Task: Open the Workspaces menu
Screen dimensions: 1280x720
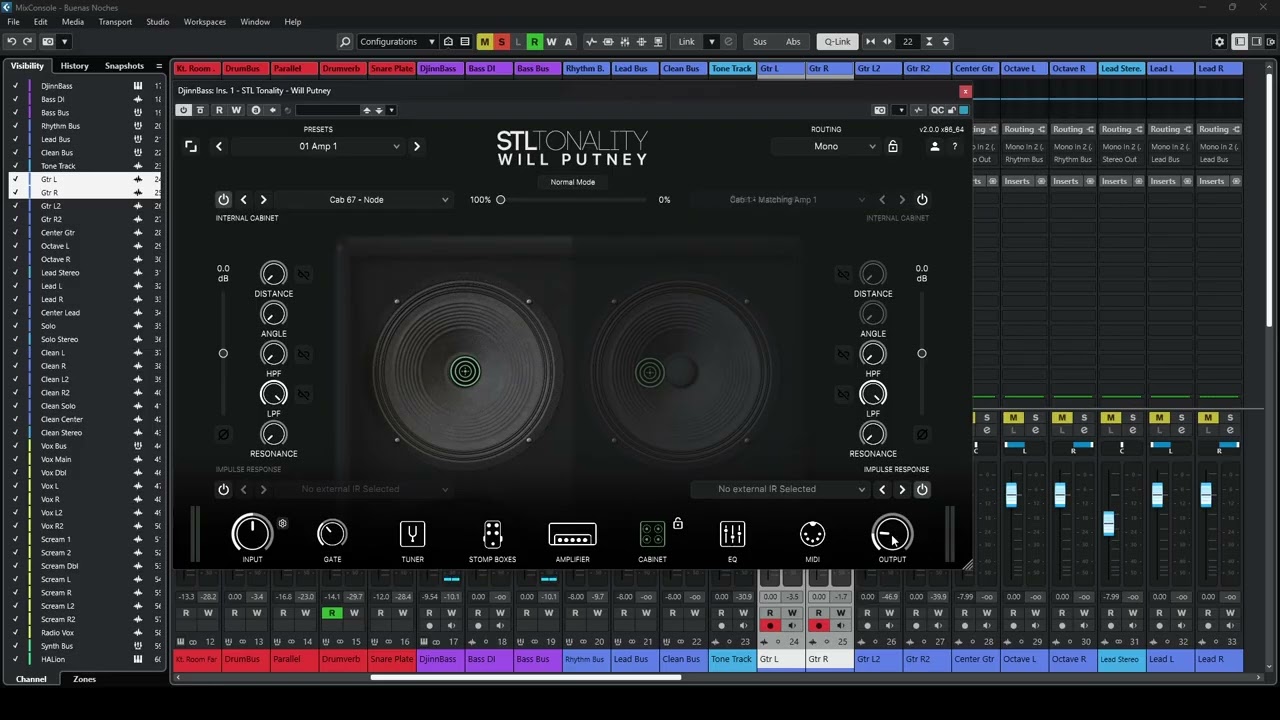Action: (205, 22)
